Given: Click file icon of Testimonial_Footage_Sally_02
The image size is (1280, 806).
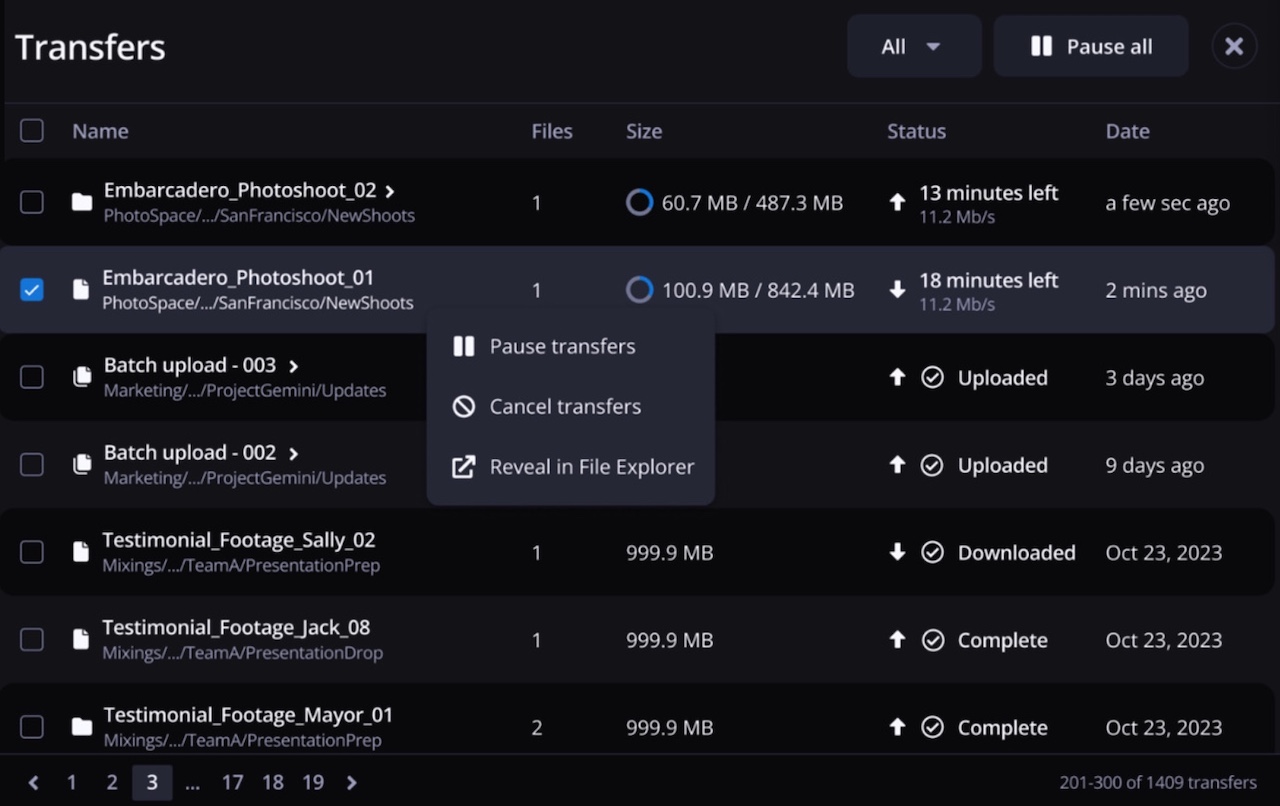Looking at the screenshot, I should [x=81, y=552].
